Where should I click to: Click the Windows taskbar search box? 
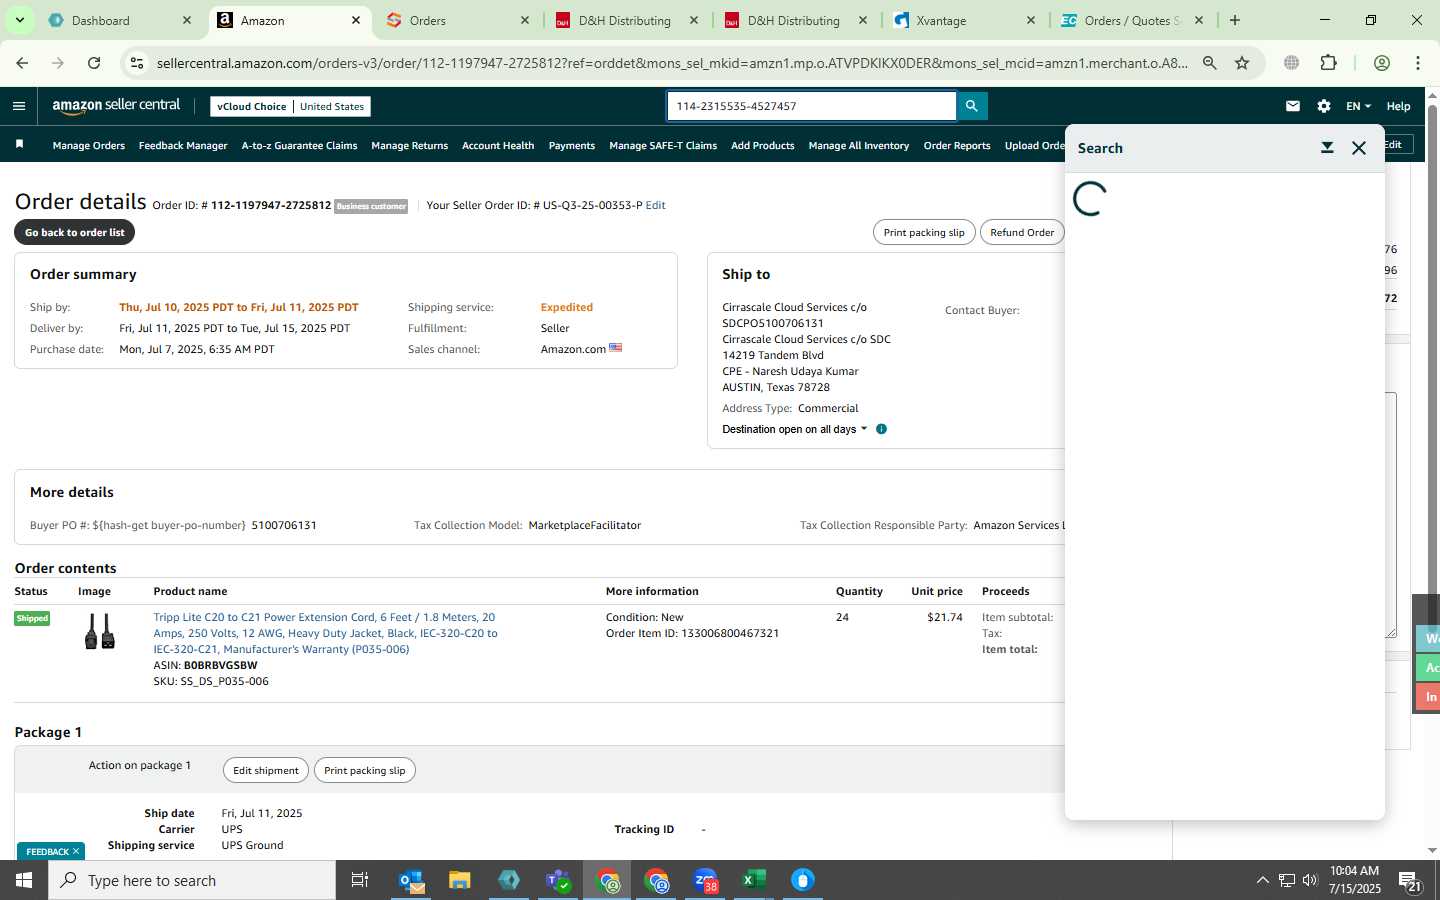tap(192, 880)
